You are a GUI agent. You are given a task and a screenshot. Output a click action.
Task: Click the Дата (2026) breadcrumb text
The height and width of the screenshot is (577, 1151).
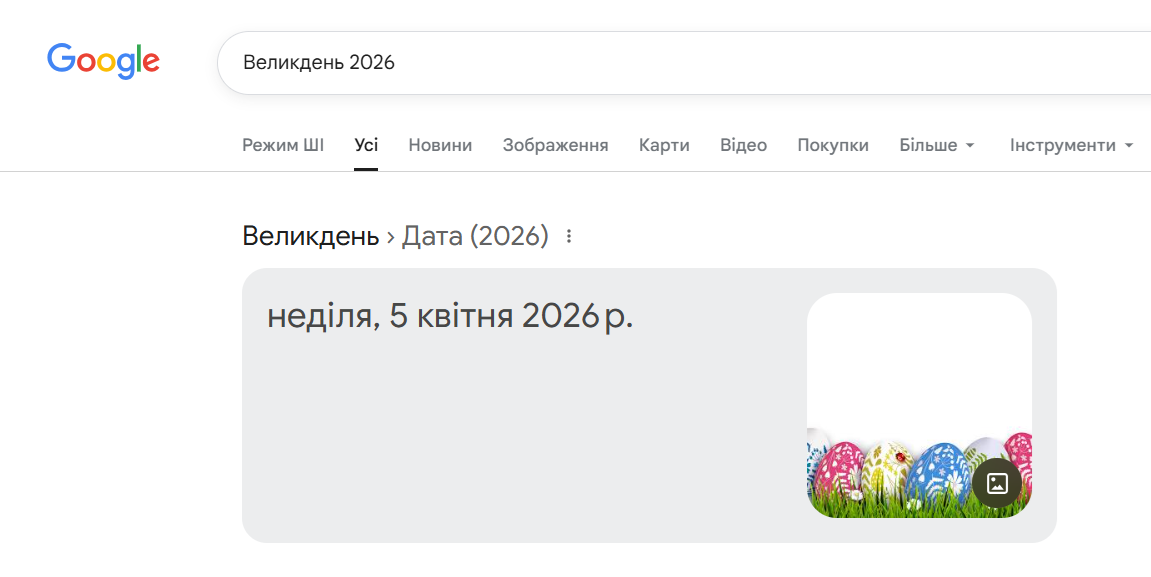pos(475,237)
